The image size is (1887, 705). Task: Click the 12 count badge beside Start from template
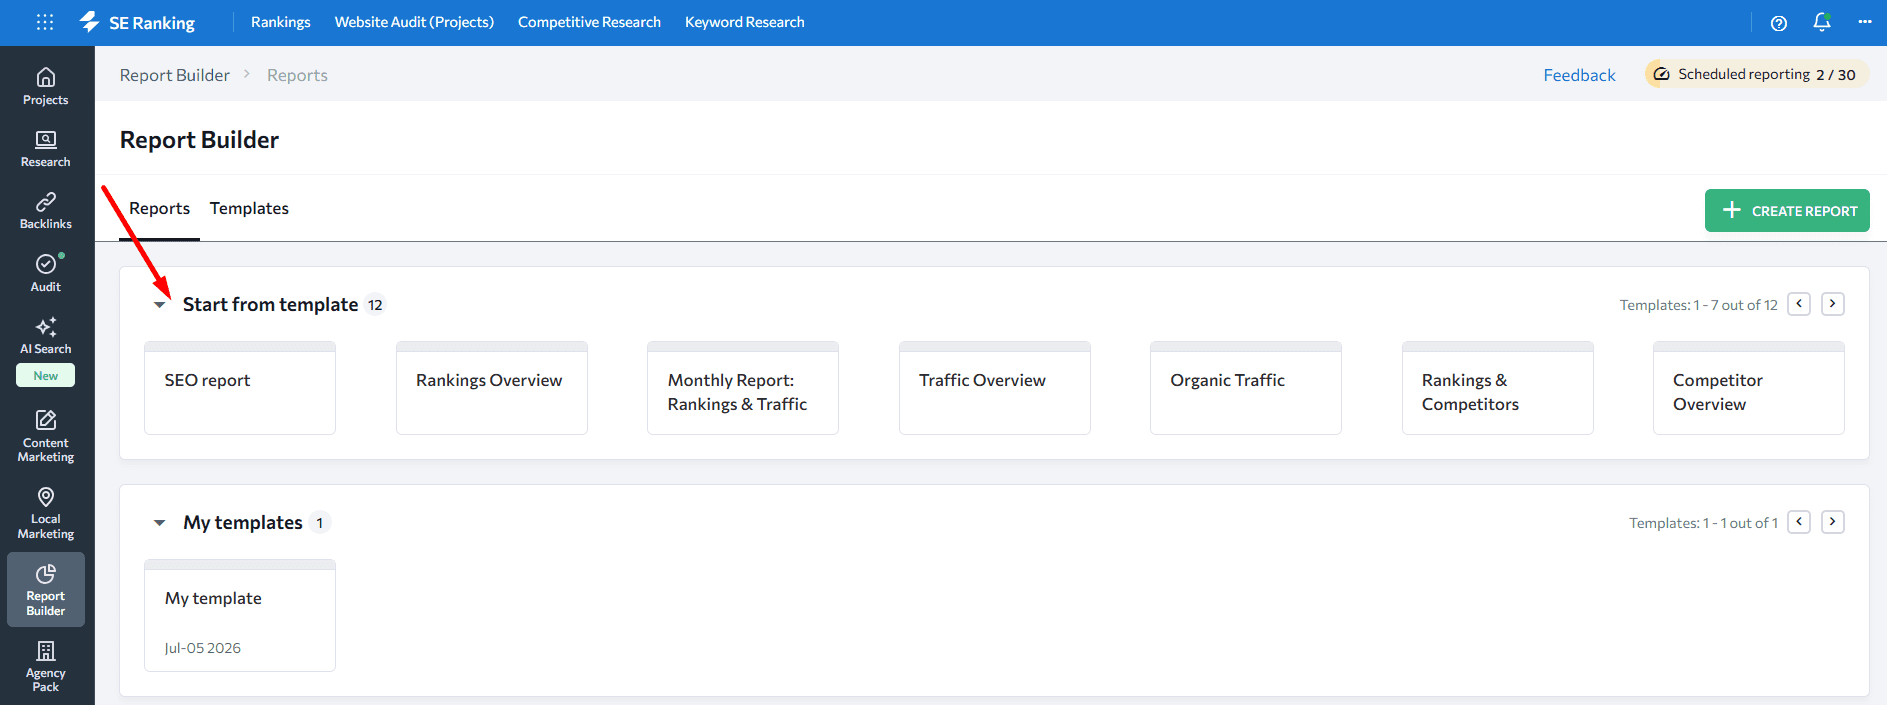pos(375,305)
